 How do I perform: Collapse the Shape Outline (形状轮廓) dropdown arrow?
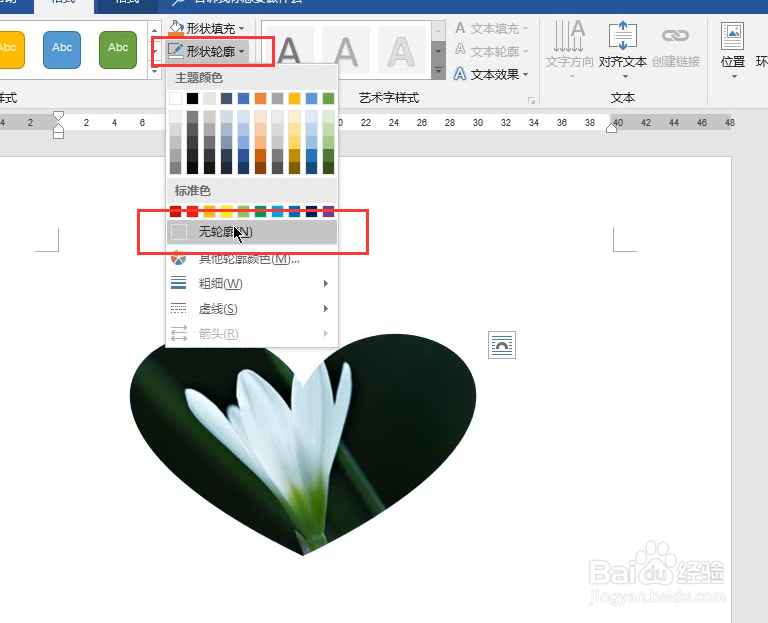(241, 51)
